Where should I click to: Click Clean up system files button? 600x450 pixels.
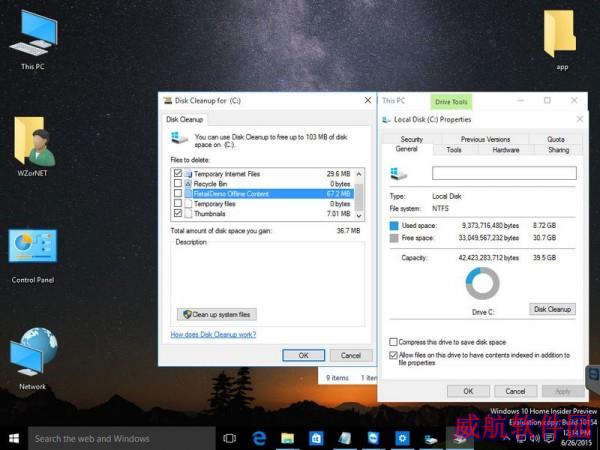pos(217,315)
